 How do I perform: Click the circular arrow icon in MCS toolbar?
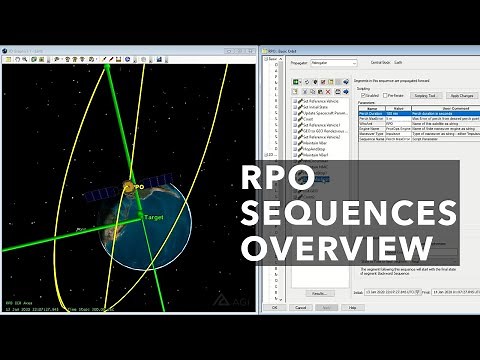[x=307, y=82]
